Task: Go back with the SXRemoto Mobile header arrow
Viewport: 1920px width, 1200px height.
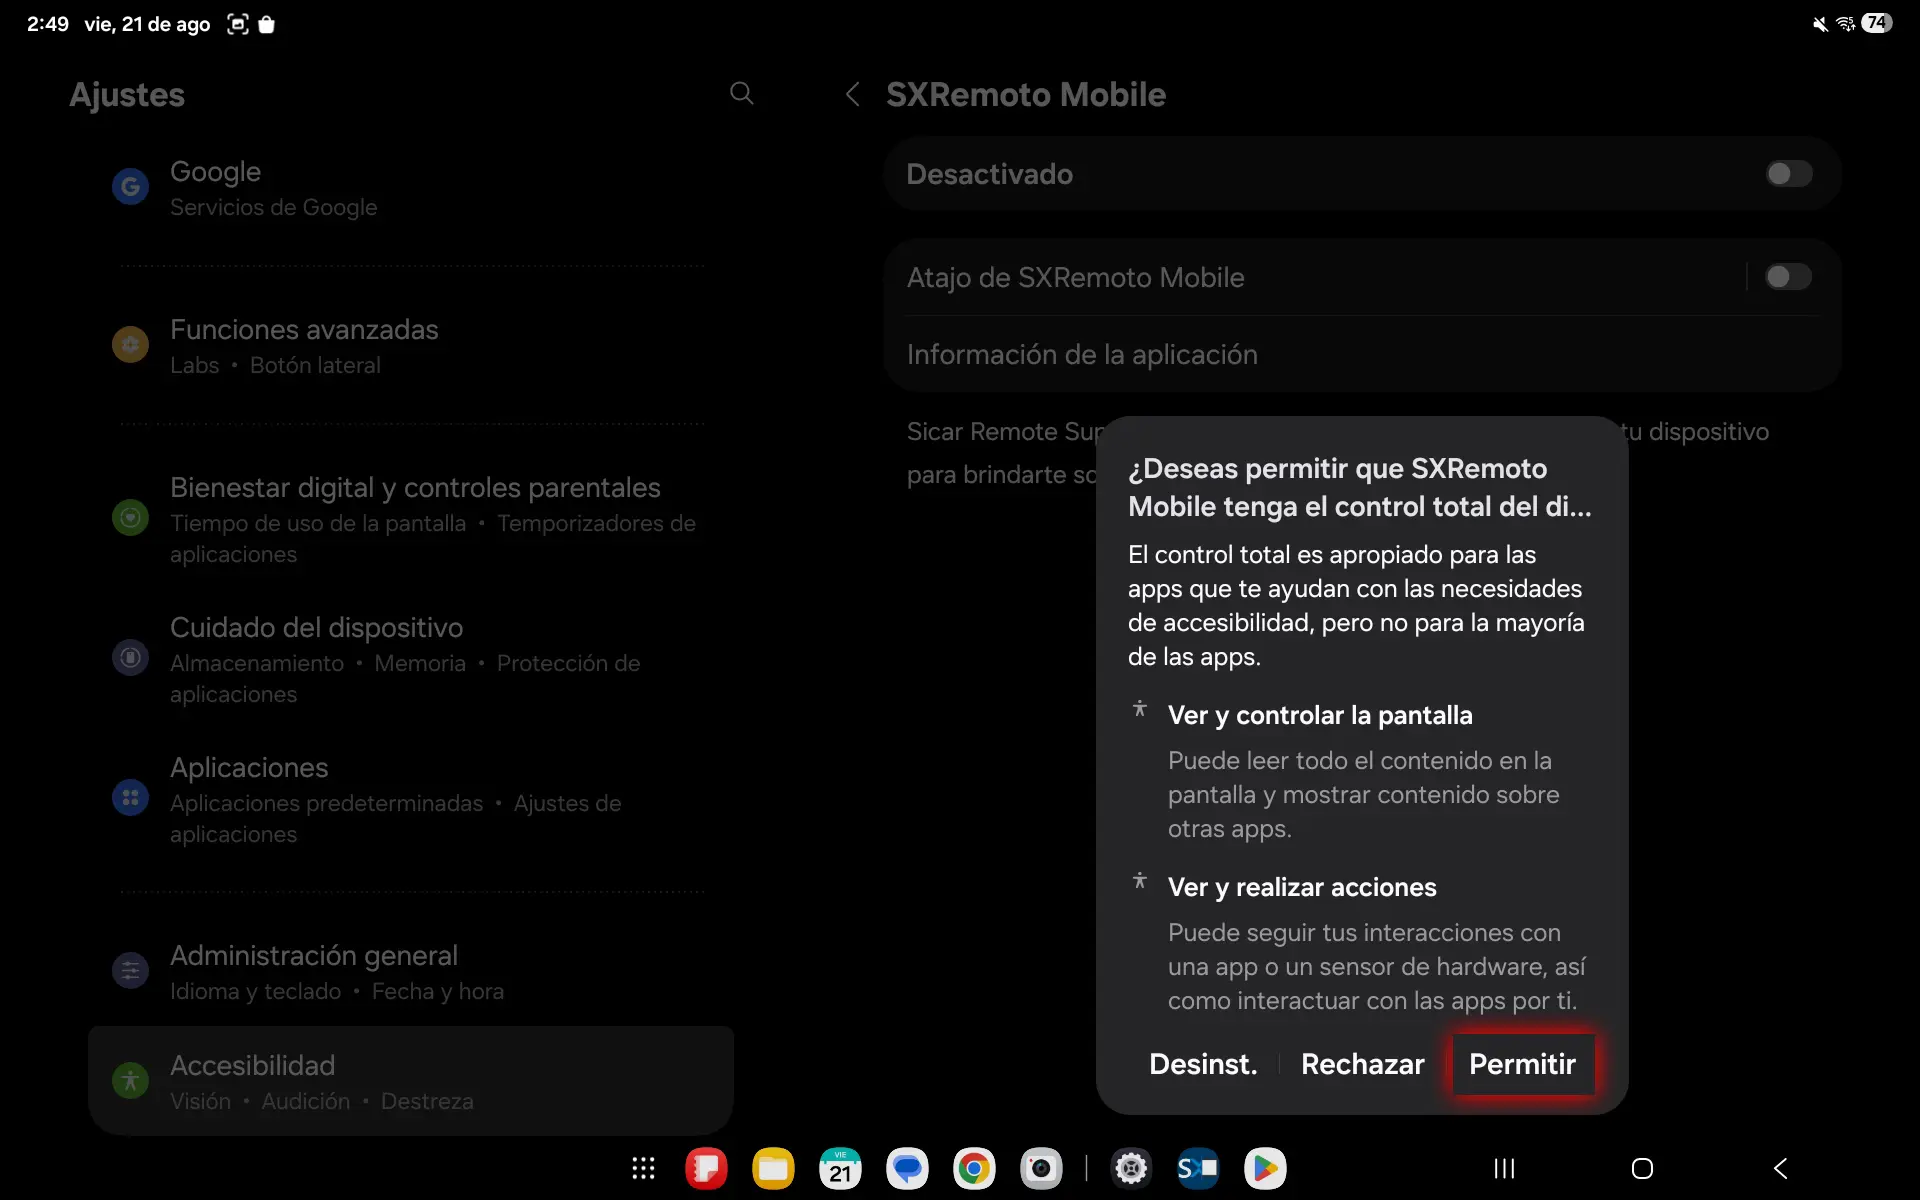Action: tap(853, 95)
